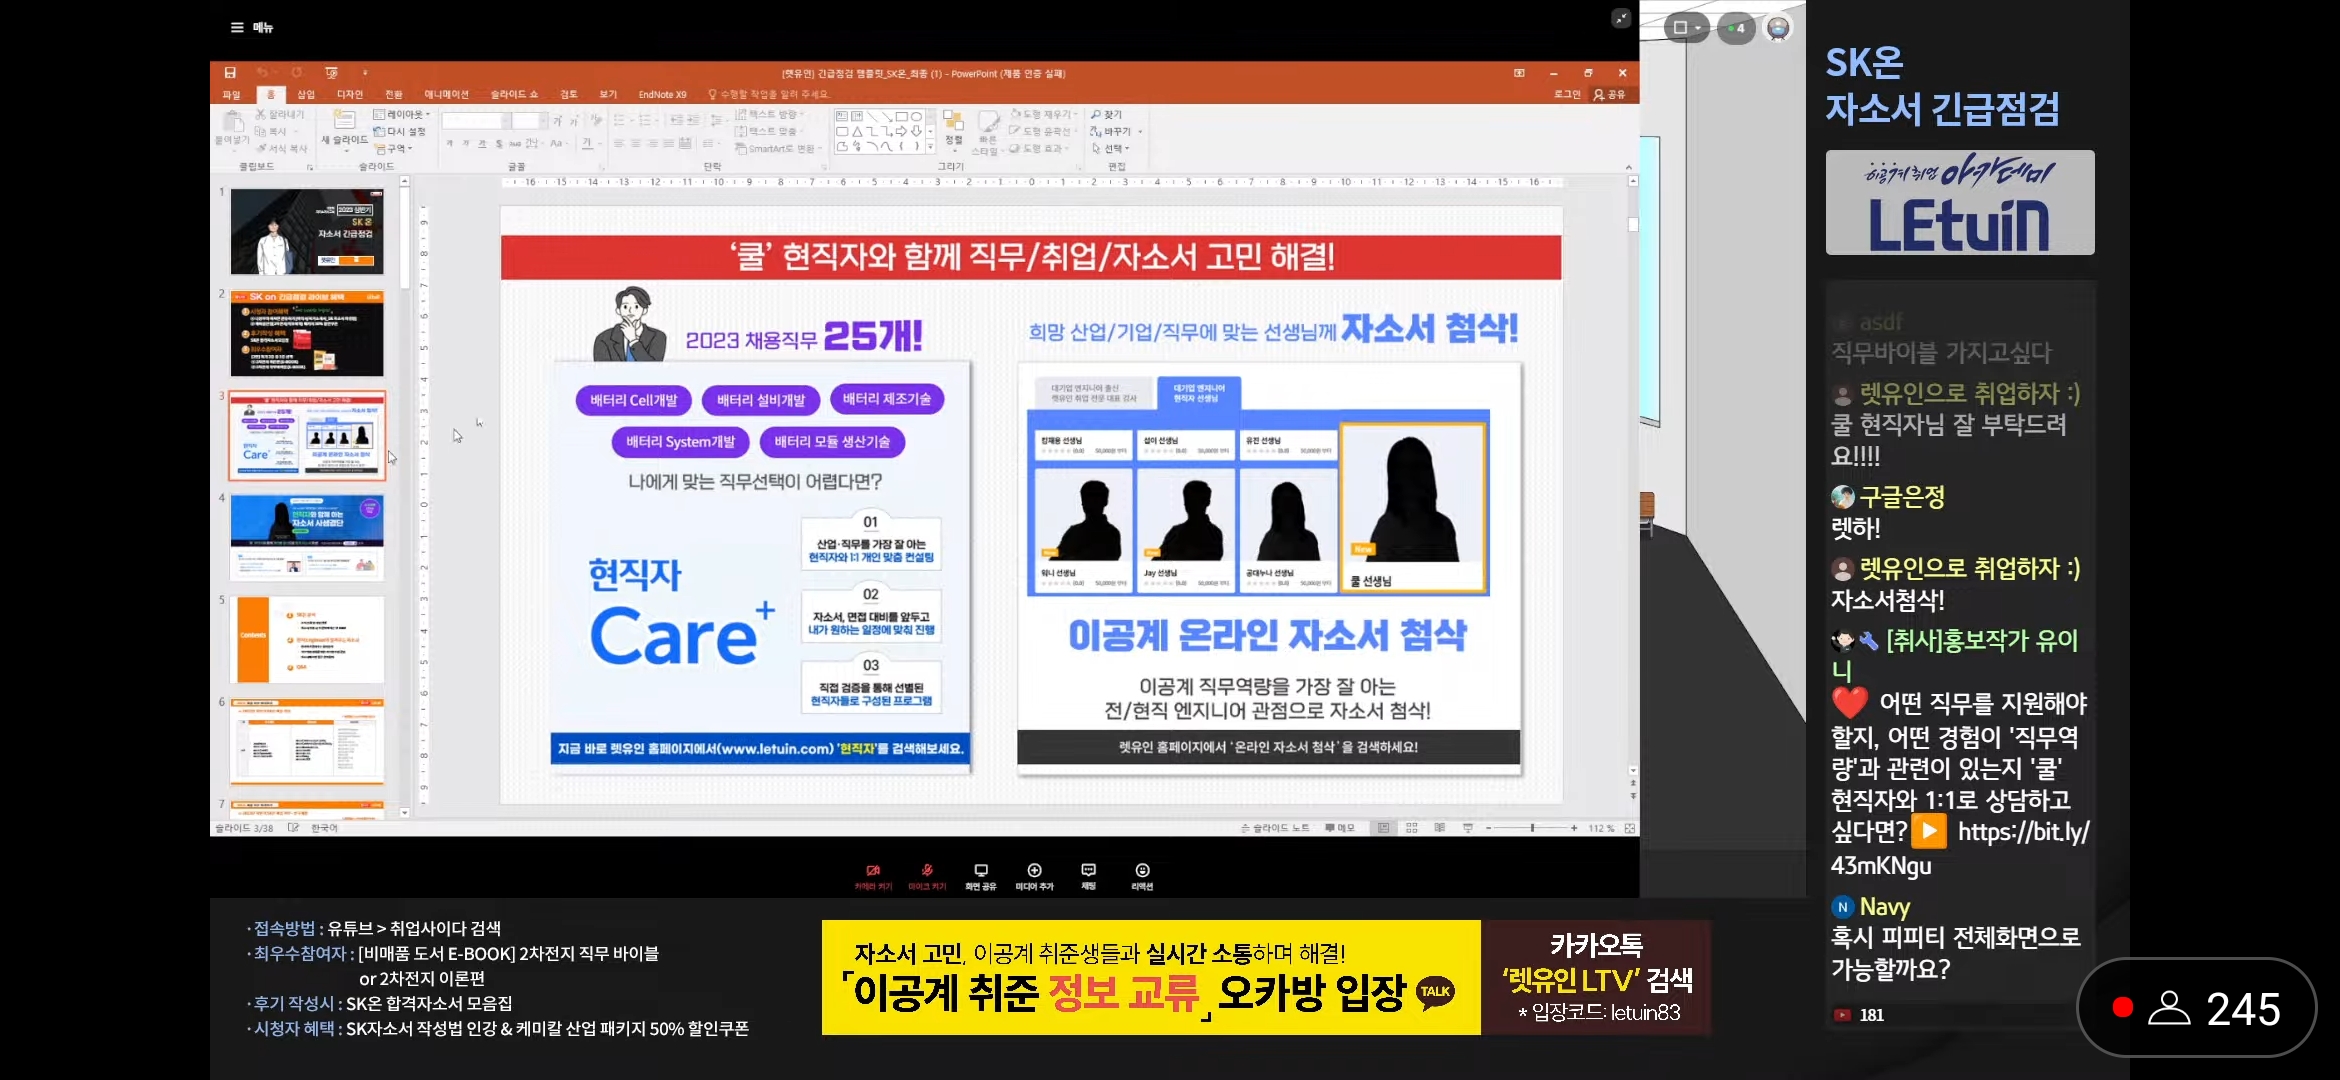Open the hamburger 메뉴 icon
2340x1080 pixels.
(237, 28)
